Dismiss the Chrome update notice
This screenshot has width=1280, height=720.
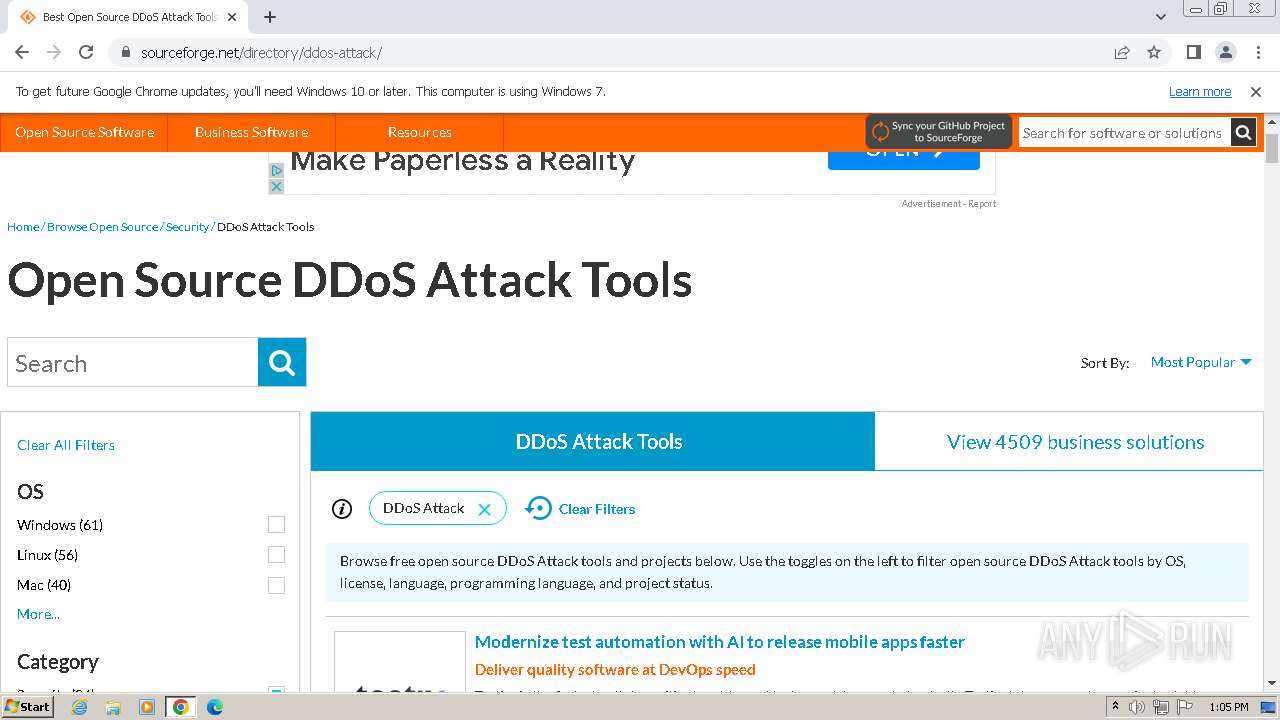[x=1256, y=92]
